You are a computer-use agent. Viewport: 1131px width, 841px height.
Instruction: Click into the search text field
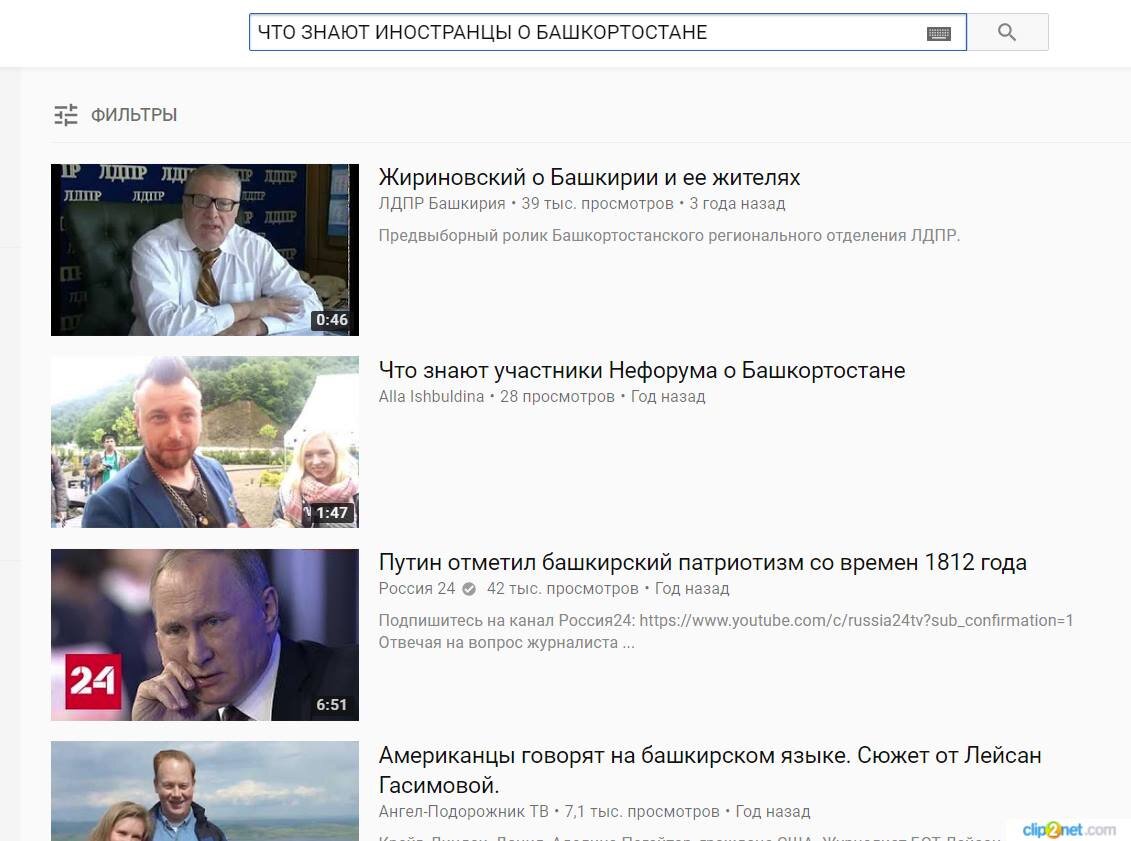(586, 32)
